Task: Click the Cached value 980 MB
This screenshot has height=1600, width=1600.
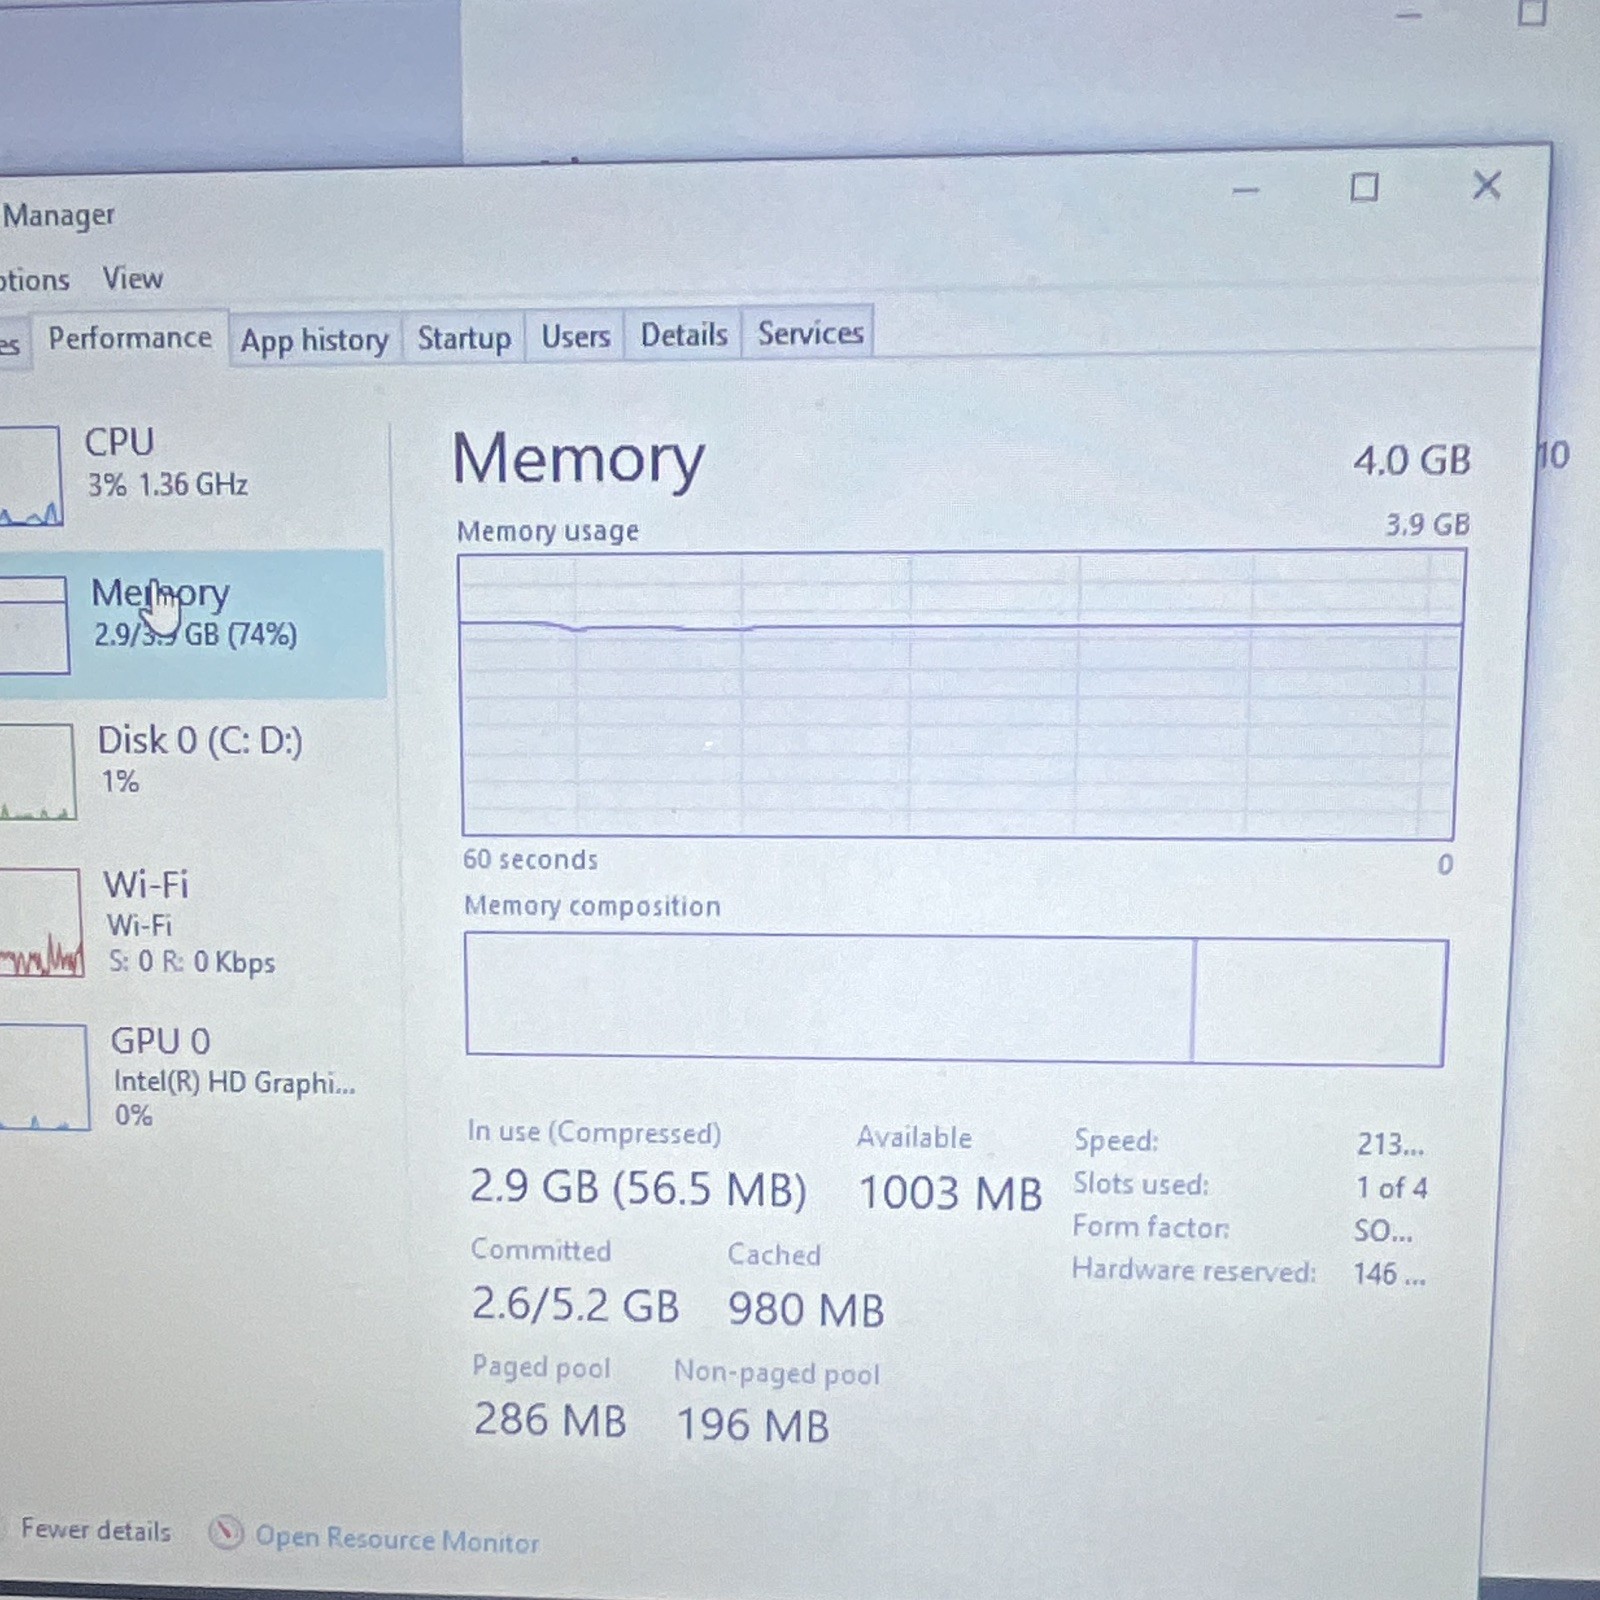Action: [806, 1310]
